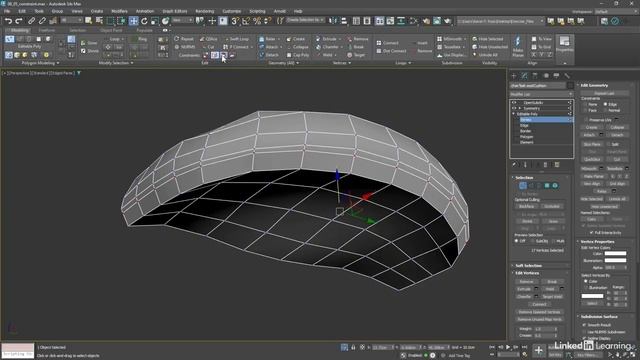
Task: Collapse the Editable Poly stack entry
Action: 514,114
